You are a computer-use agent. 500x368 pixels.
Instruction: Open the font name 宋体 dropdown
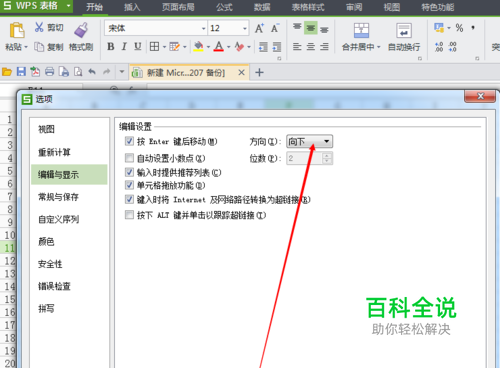pos(204,29)
